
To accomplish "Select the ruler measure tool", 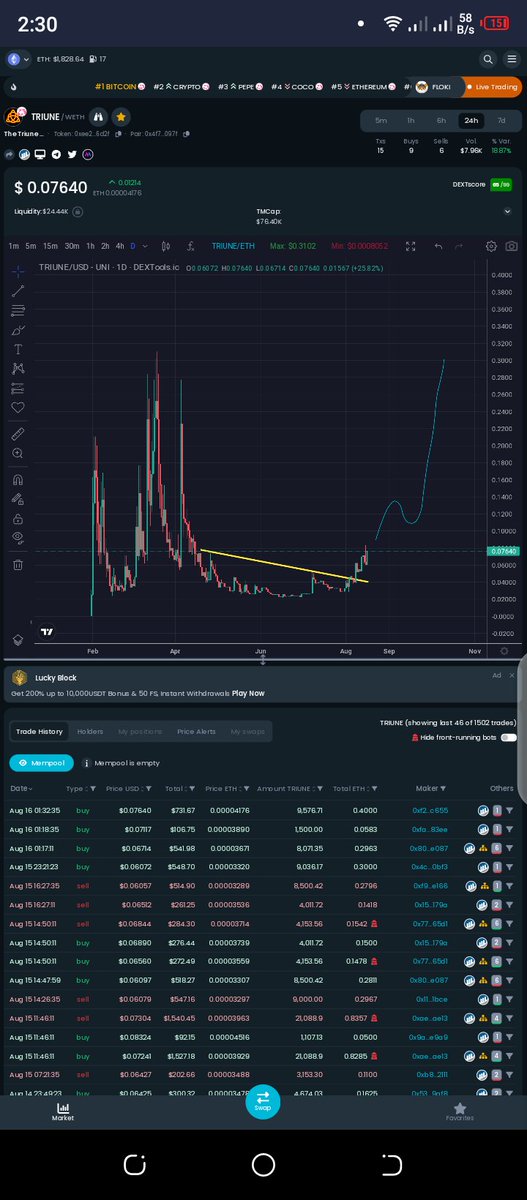I will [x=18, y=434].
